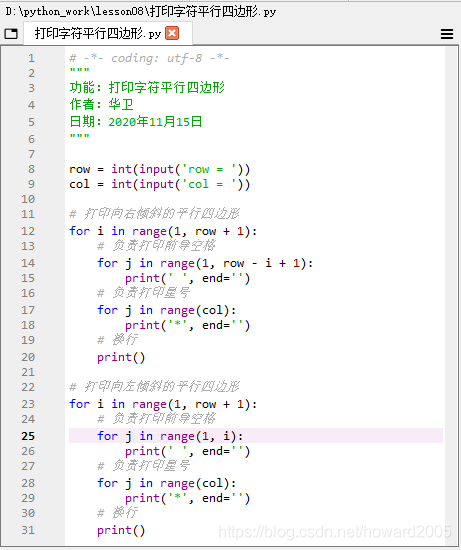Viewport: 461px width, 550px height.
Task: Click the 作者：华卫 docstring line
Action: 101,104
